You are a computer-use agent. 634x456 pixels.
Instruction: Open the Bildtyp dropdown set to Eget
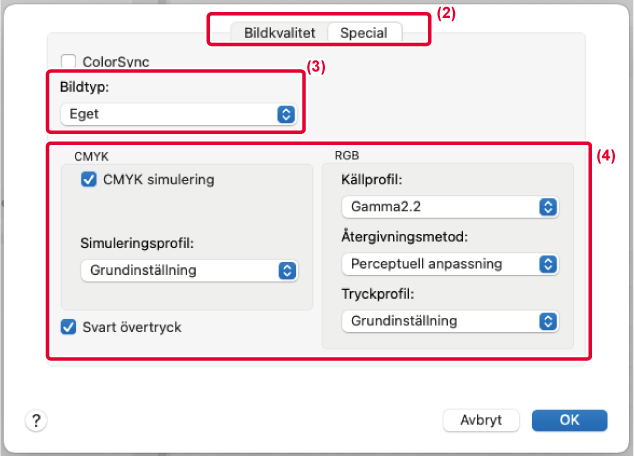click(177, 114)
